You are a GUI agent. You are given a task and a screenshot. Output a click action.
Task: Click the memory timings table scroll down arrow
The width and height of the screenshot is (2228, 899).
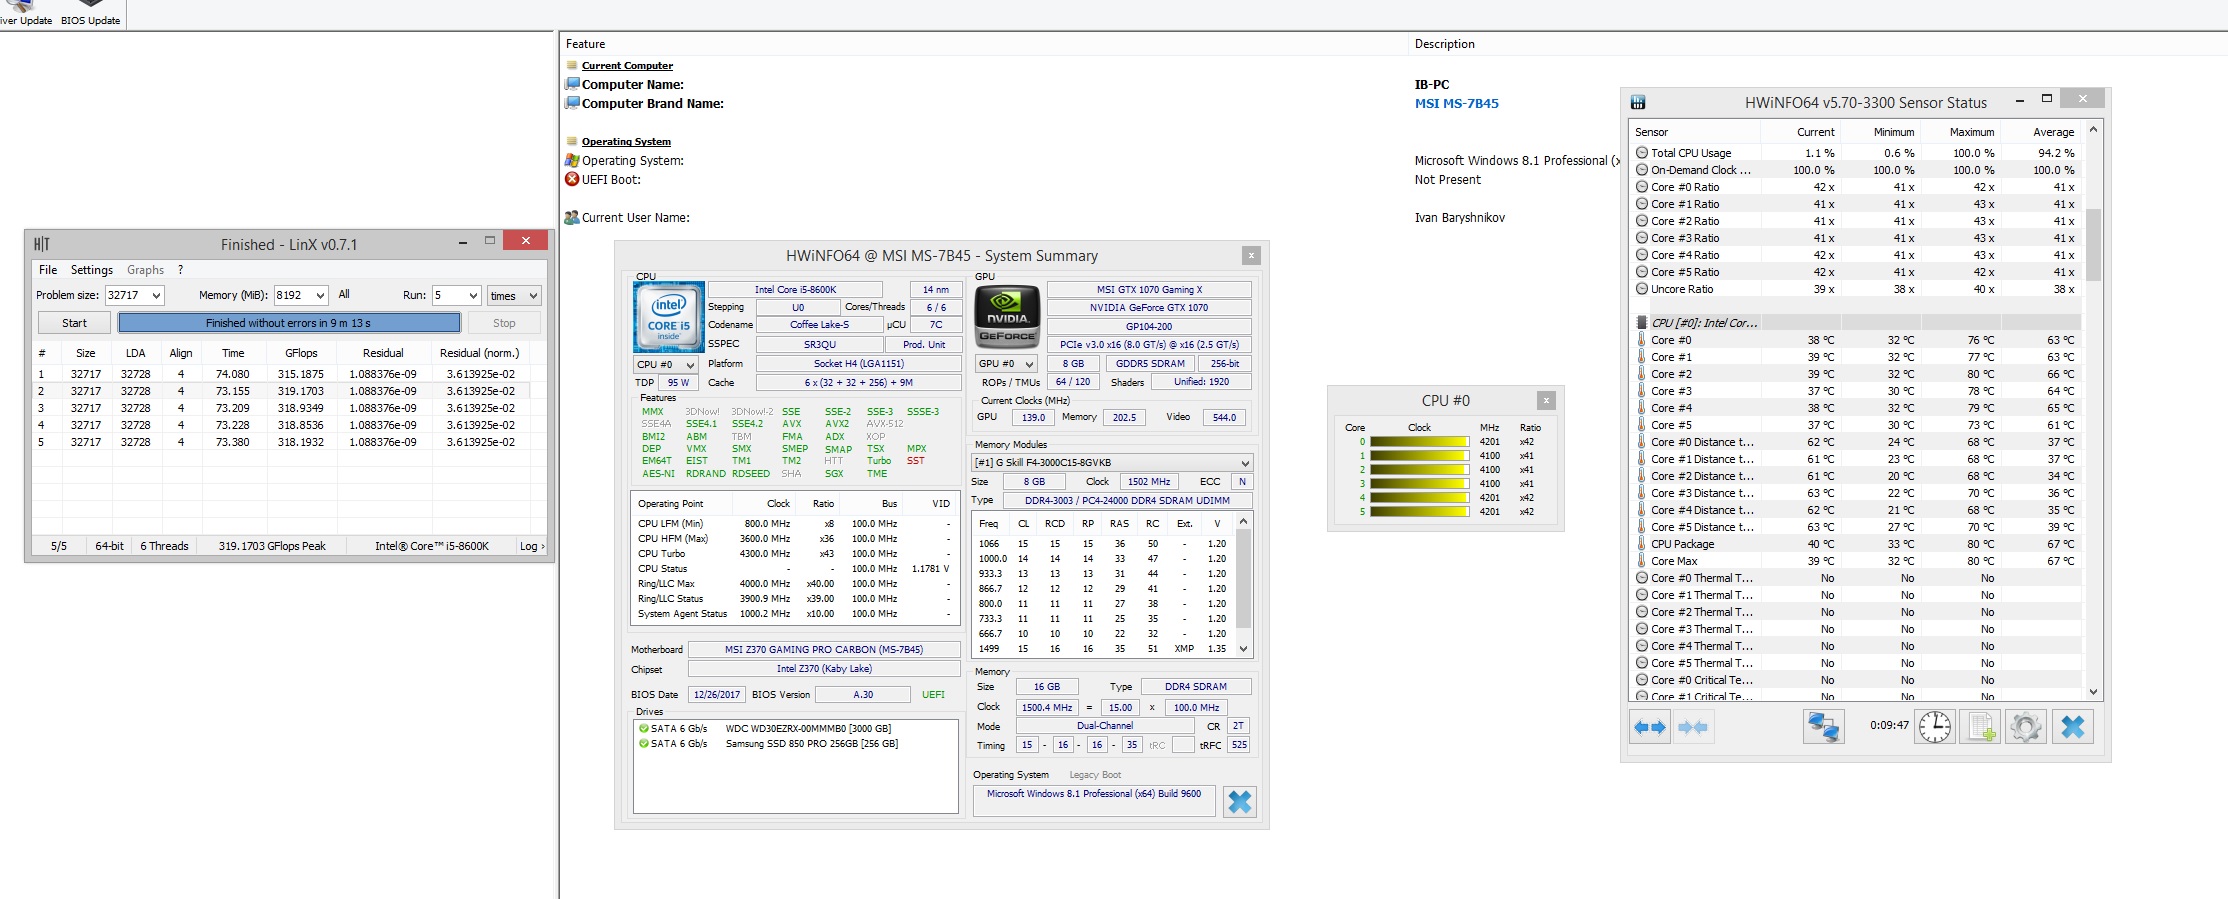(x=1244, y=648)
